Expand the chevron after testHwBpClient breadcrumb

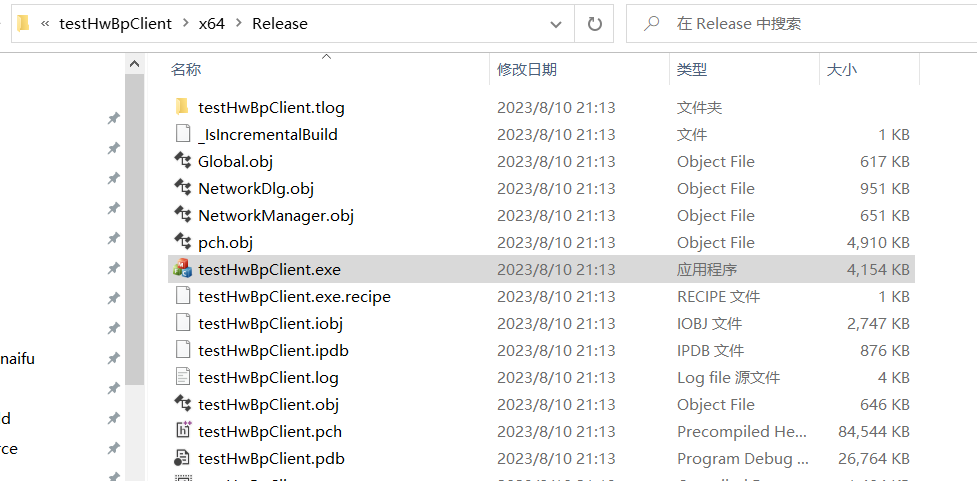[184, 23]
